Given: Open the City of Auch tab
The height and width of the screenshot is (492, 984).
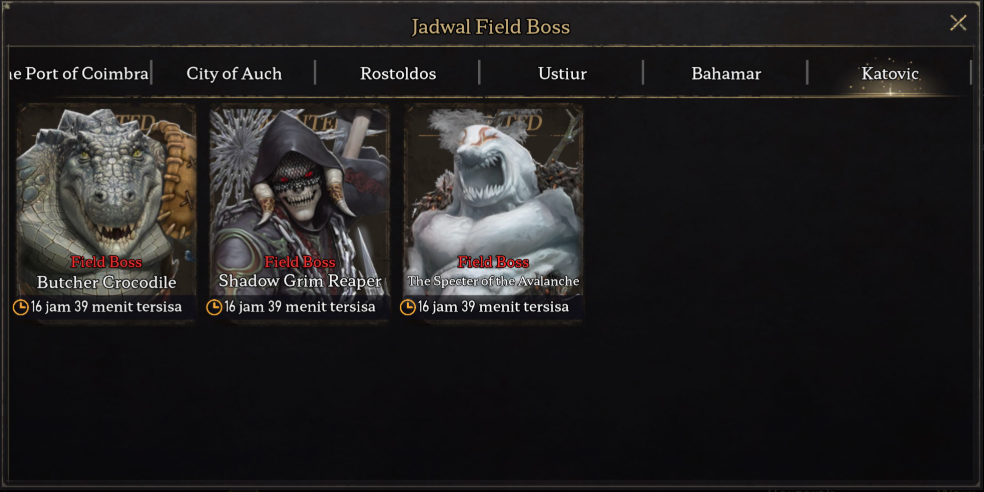Looking at the screenshot, I should pyautogui.click(x=234, y=73).
